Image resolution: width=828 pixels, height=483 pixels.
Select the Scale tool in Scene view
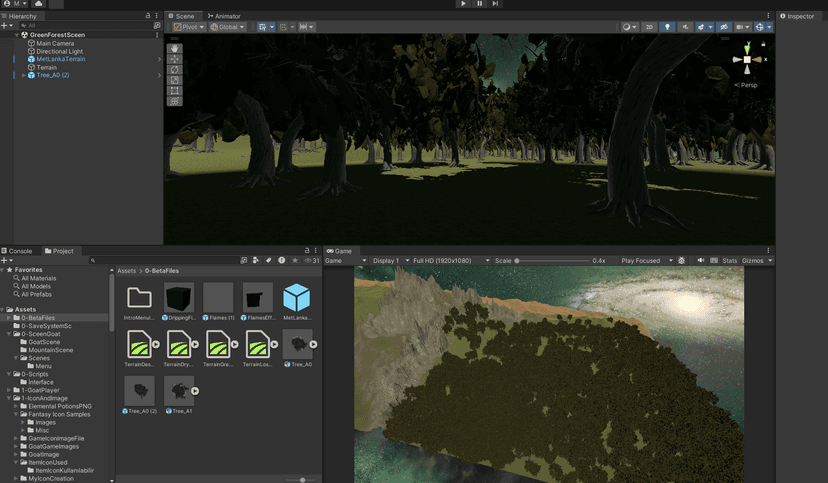pyautogui.click(x=175, y=80)
